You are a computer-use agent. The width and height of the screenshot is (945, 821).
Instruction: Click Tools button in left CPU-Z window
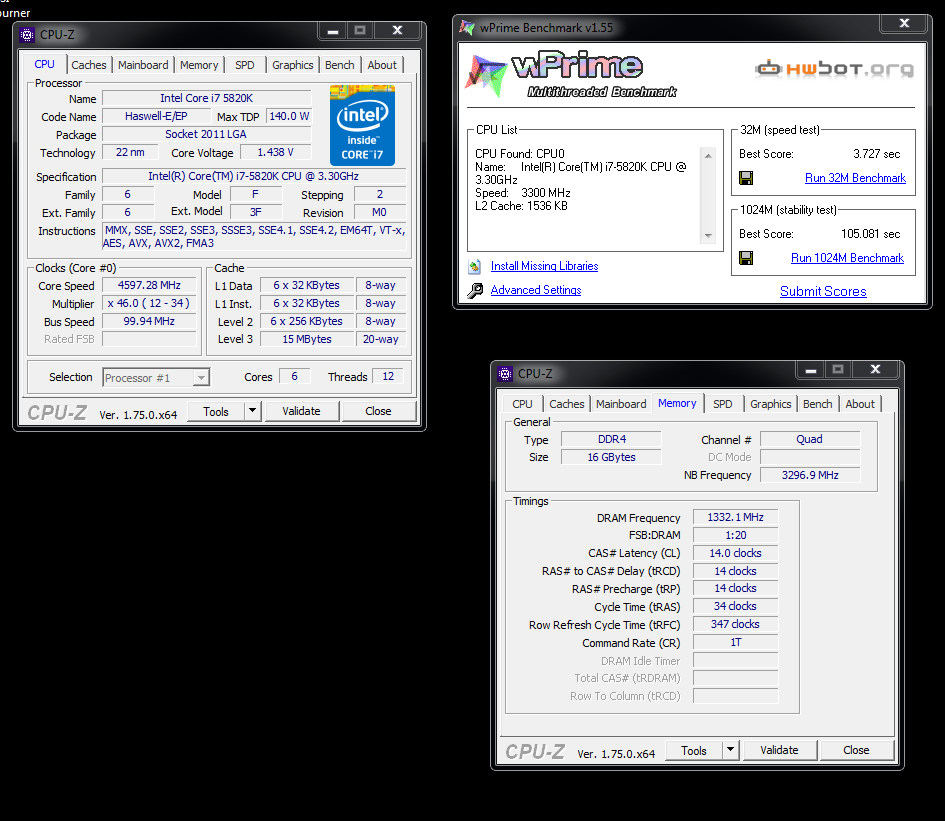coord(216,411)
